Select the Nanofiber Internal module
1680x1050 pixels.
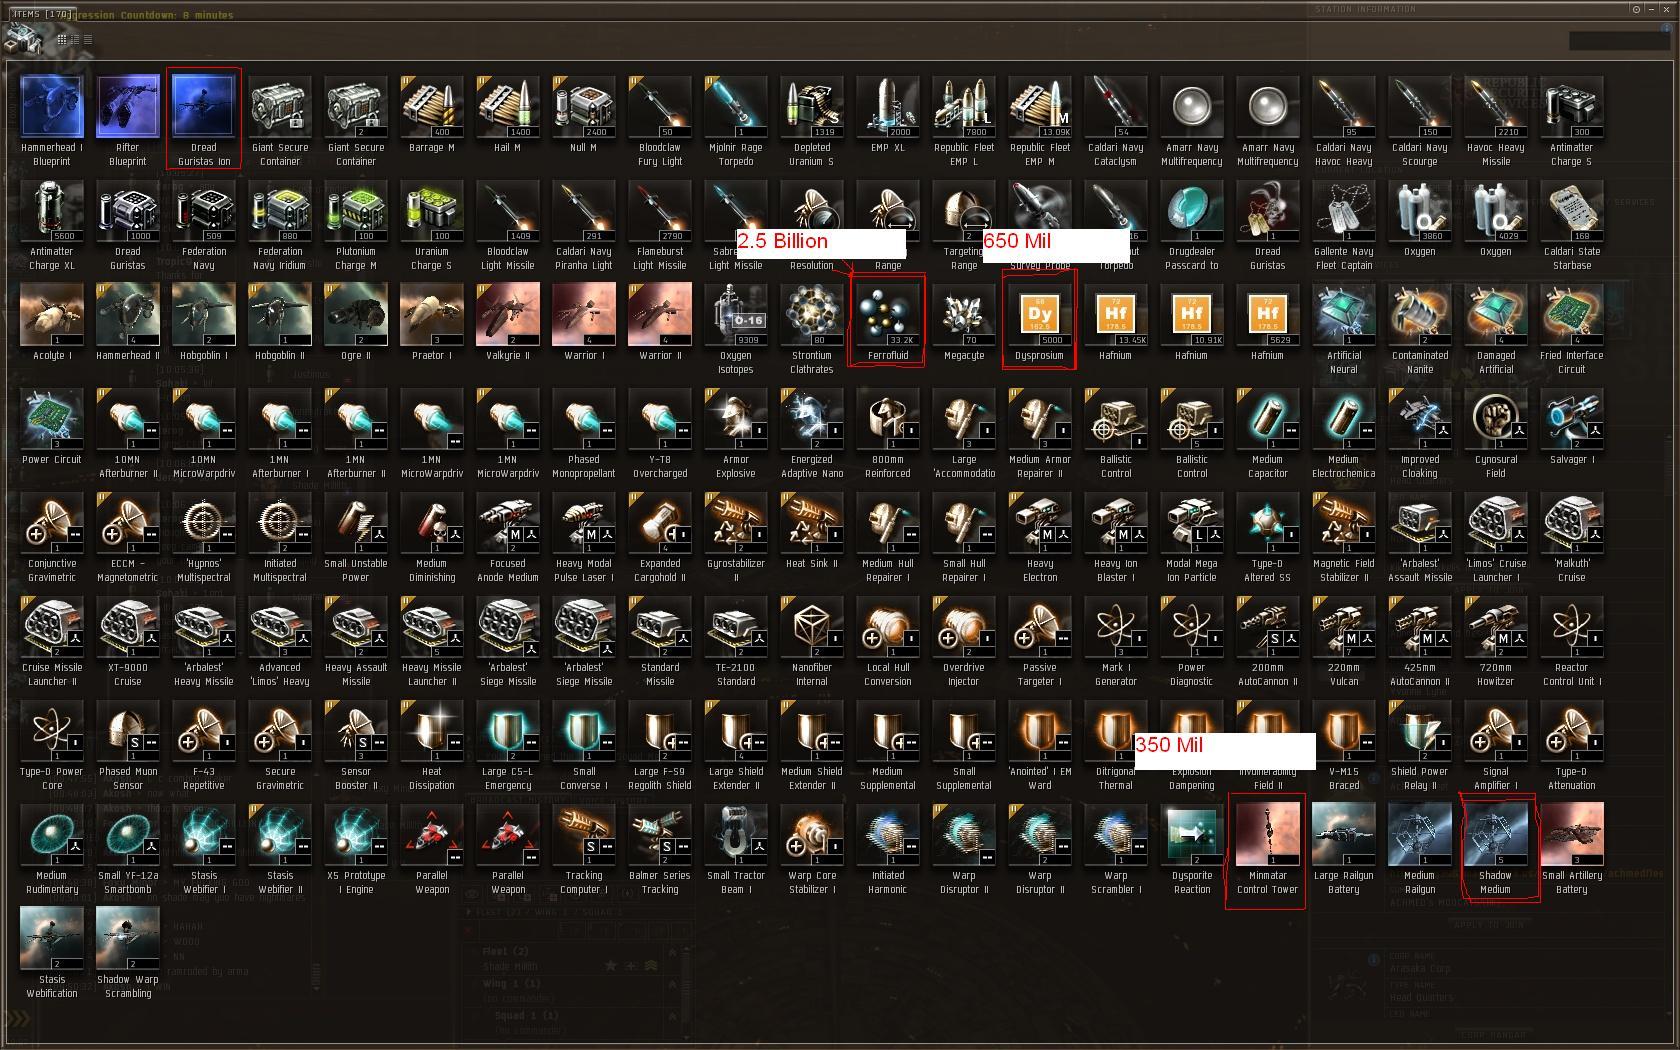tap(812, 640)
